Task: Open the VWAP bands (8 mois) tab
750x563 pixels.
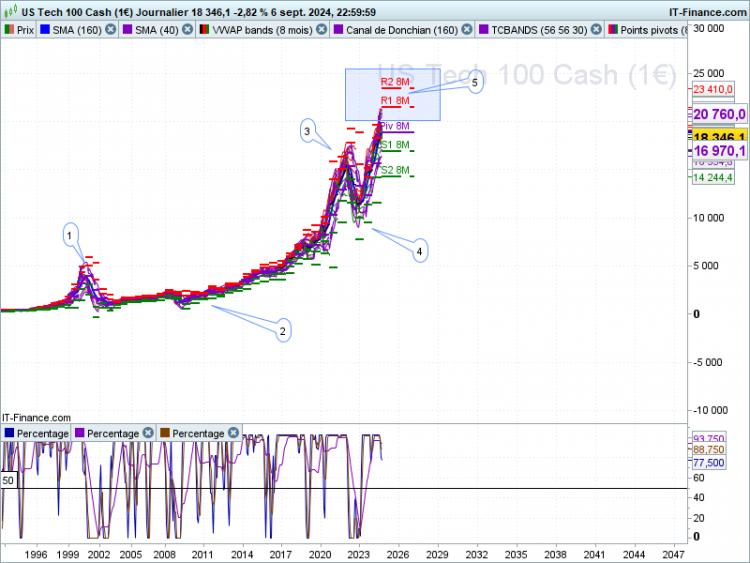Action: [262, 30]
